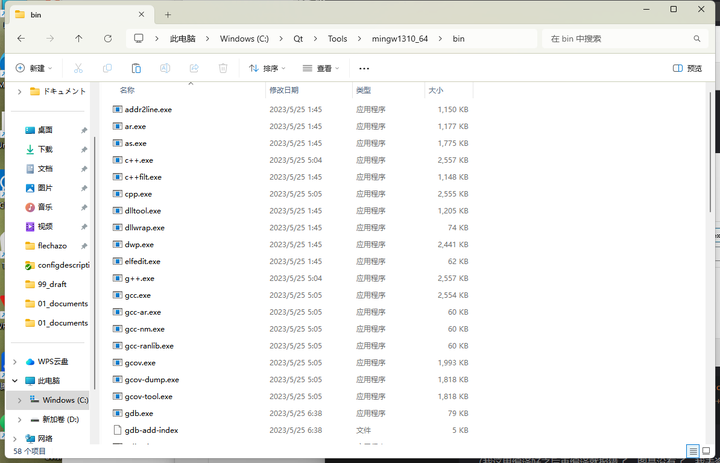
Task: Navigate to mingw1310_64 in breadcrumb
Action: click(400, 39)
